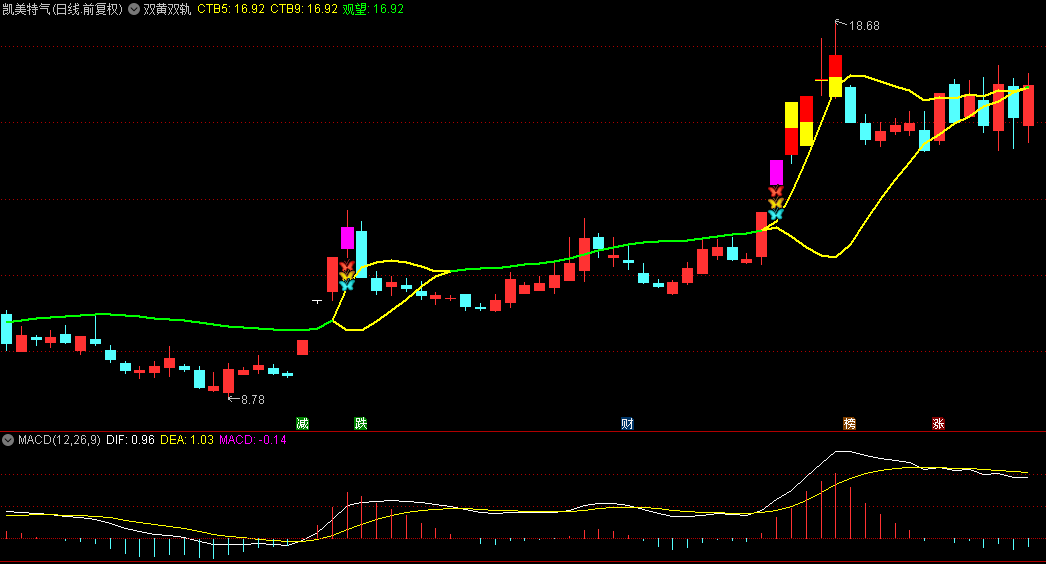This screenshot has height=564, width=1046.
Task: Click the right magenta candlestick
Action: pos(776,172)
